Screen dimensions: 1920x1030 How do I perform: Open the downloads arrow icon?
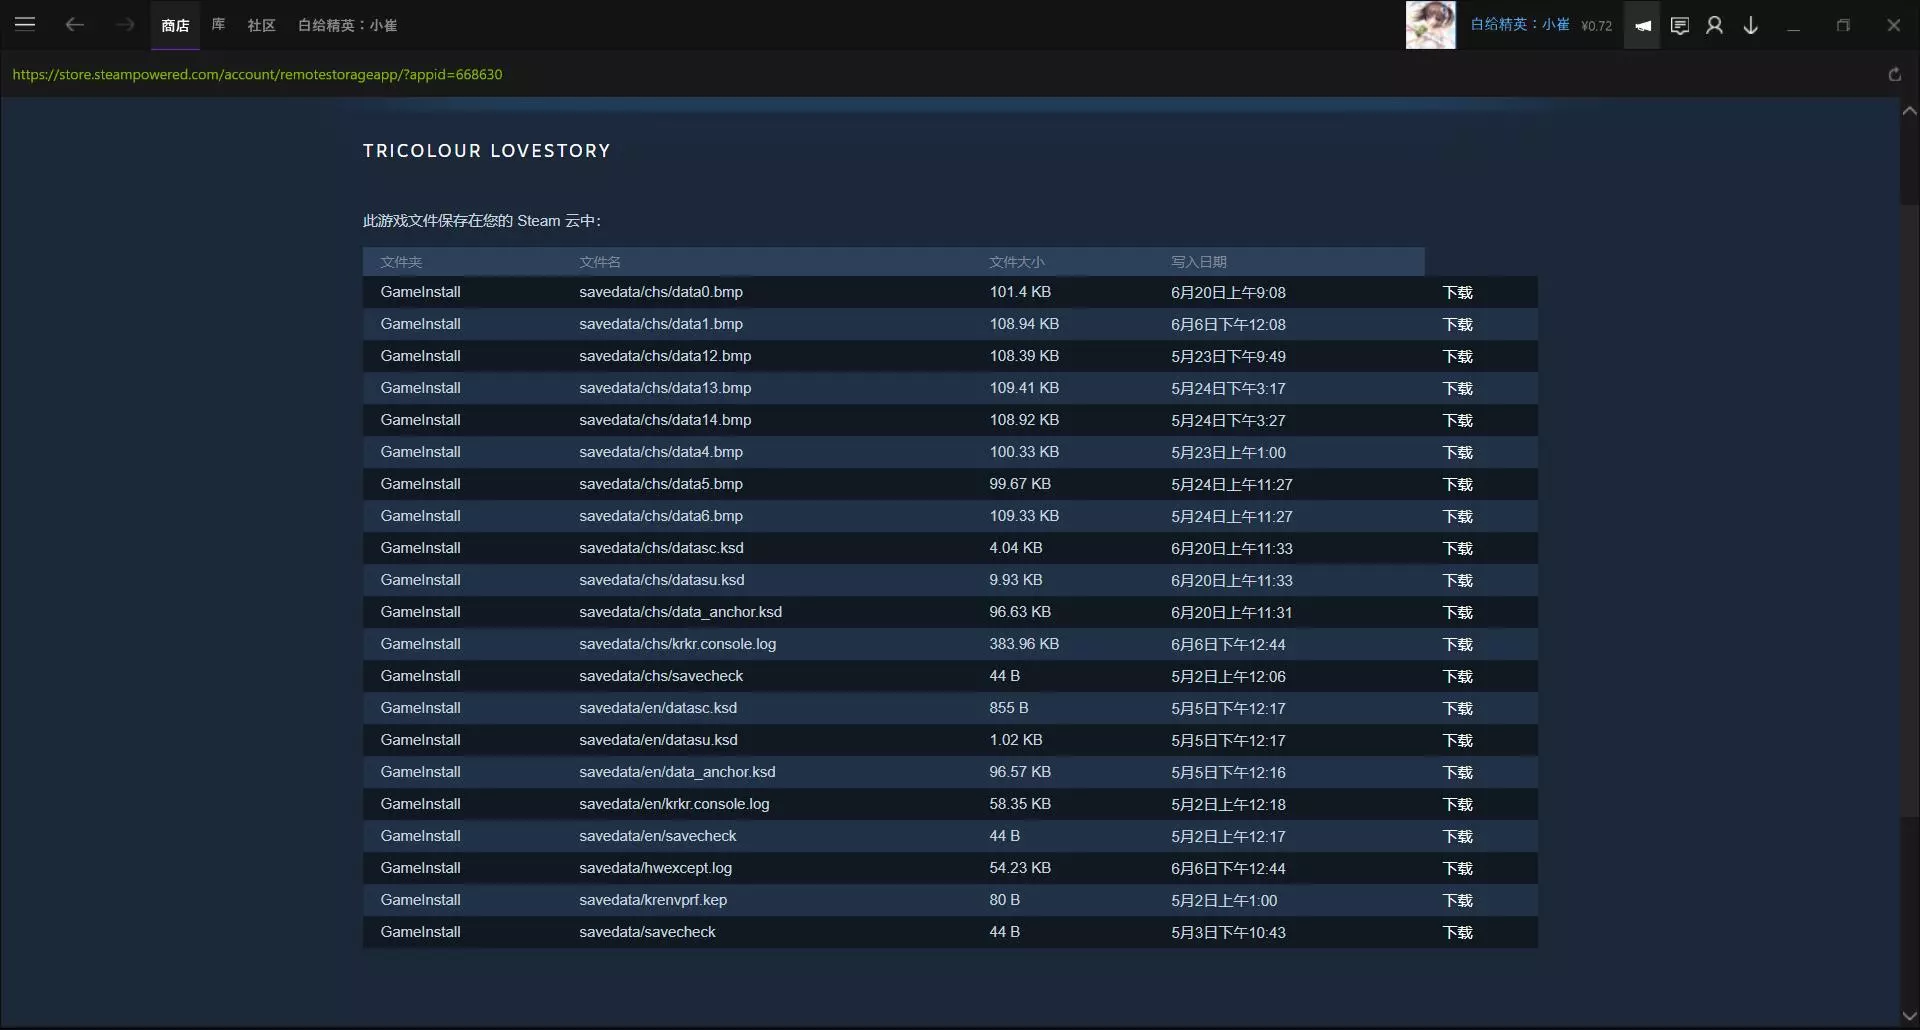click(1751, 25)
